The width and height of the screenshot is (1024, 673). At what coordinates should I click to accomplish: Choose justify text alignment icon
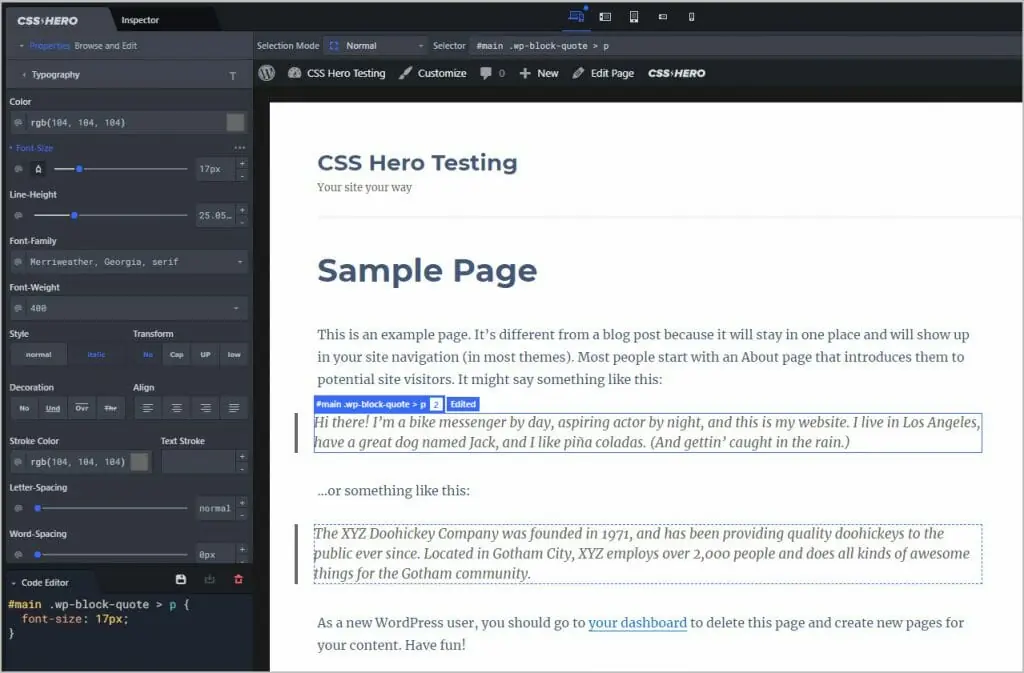click(x=234, y=408)
